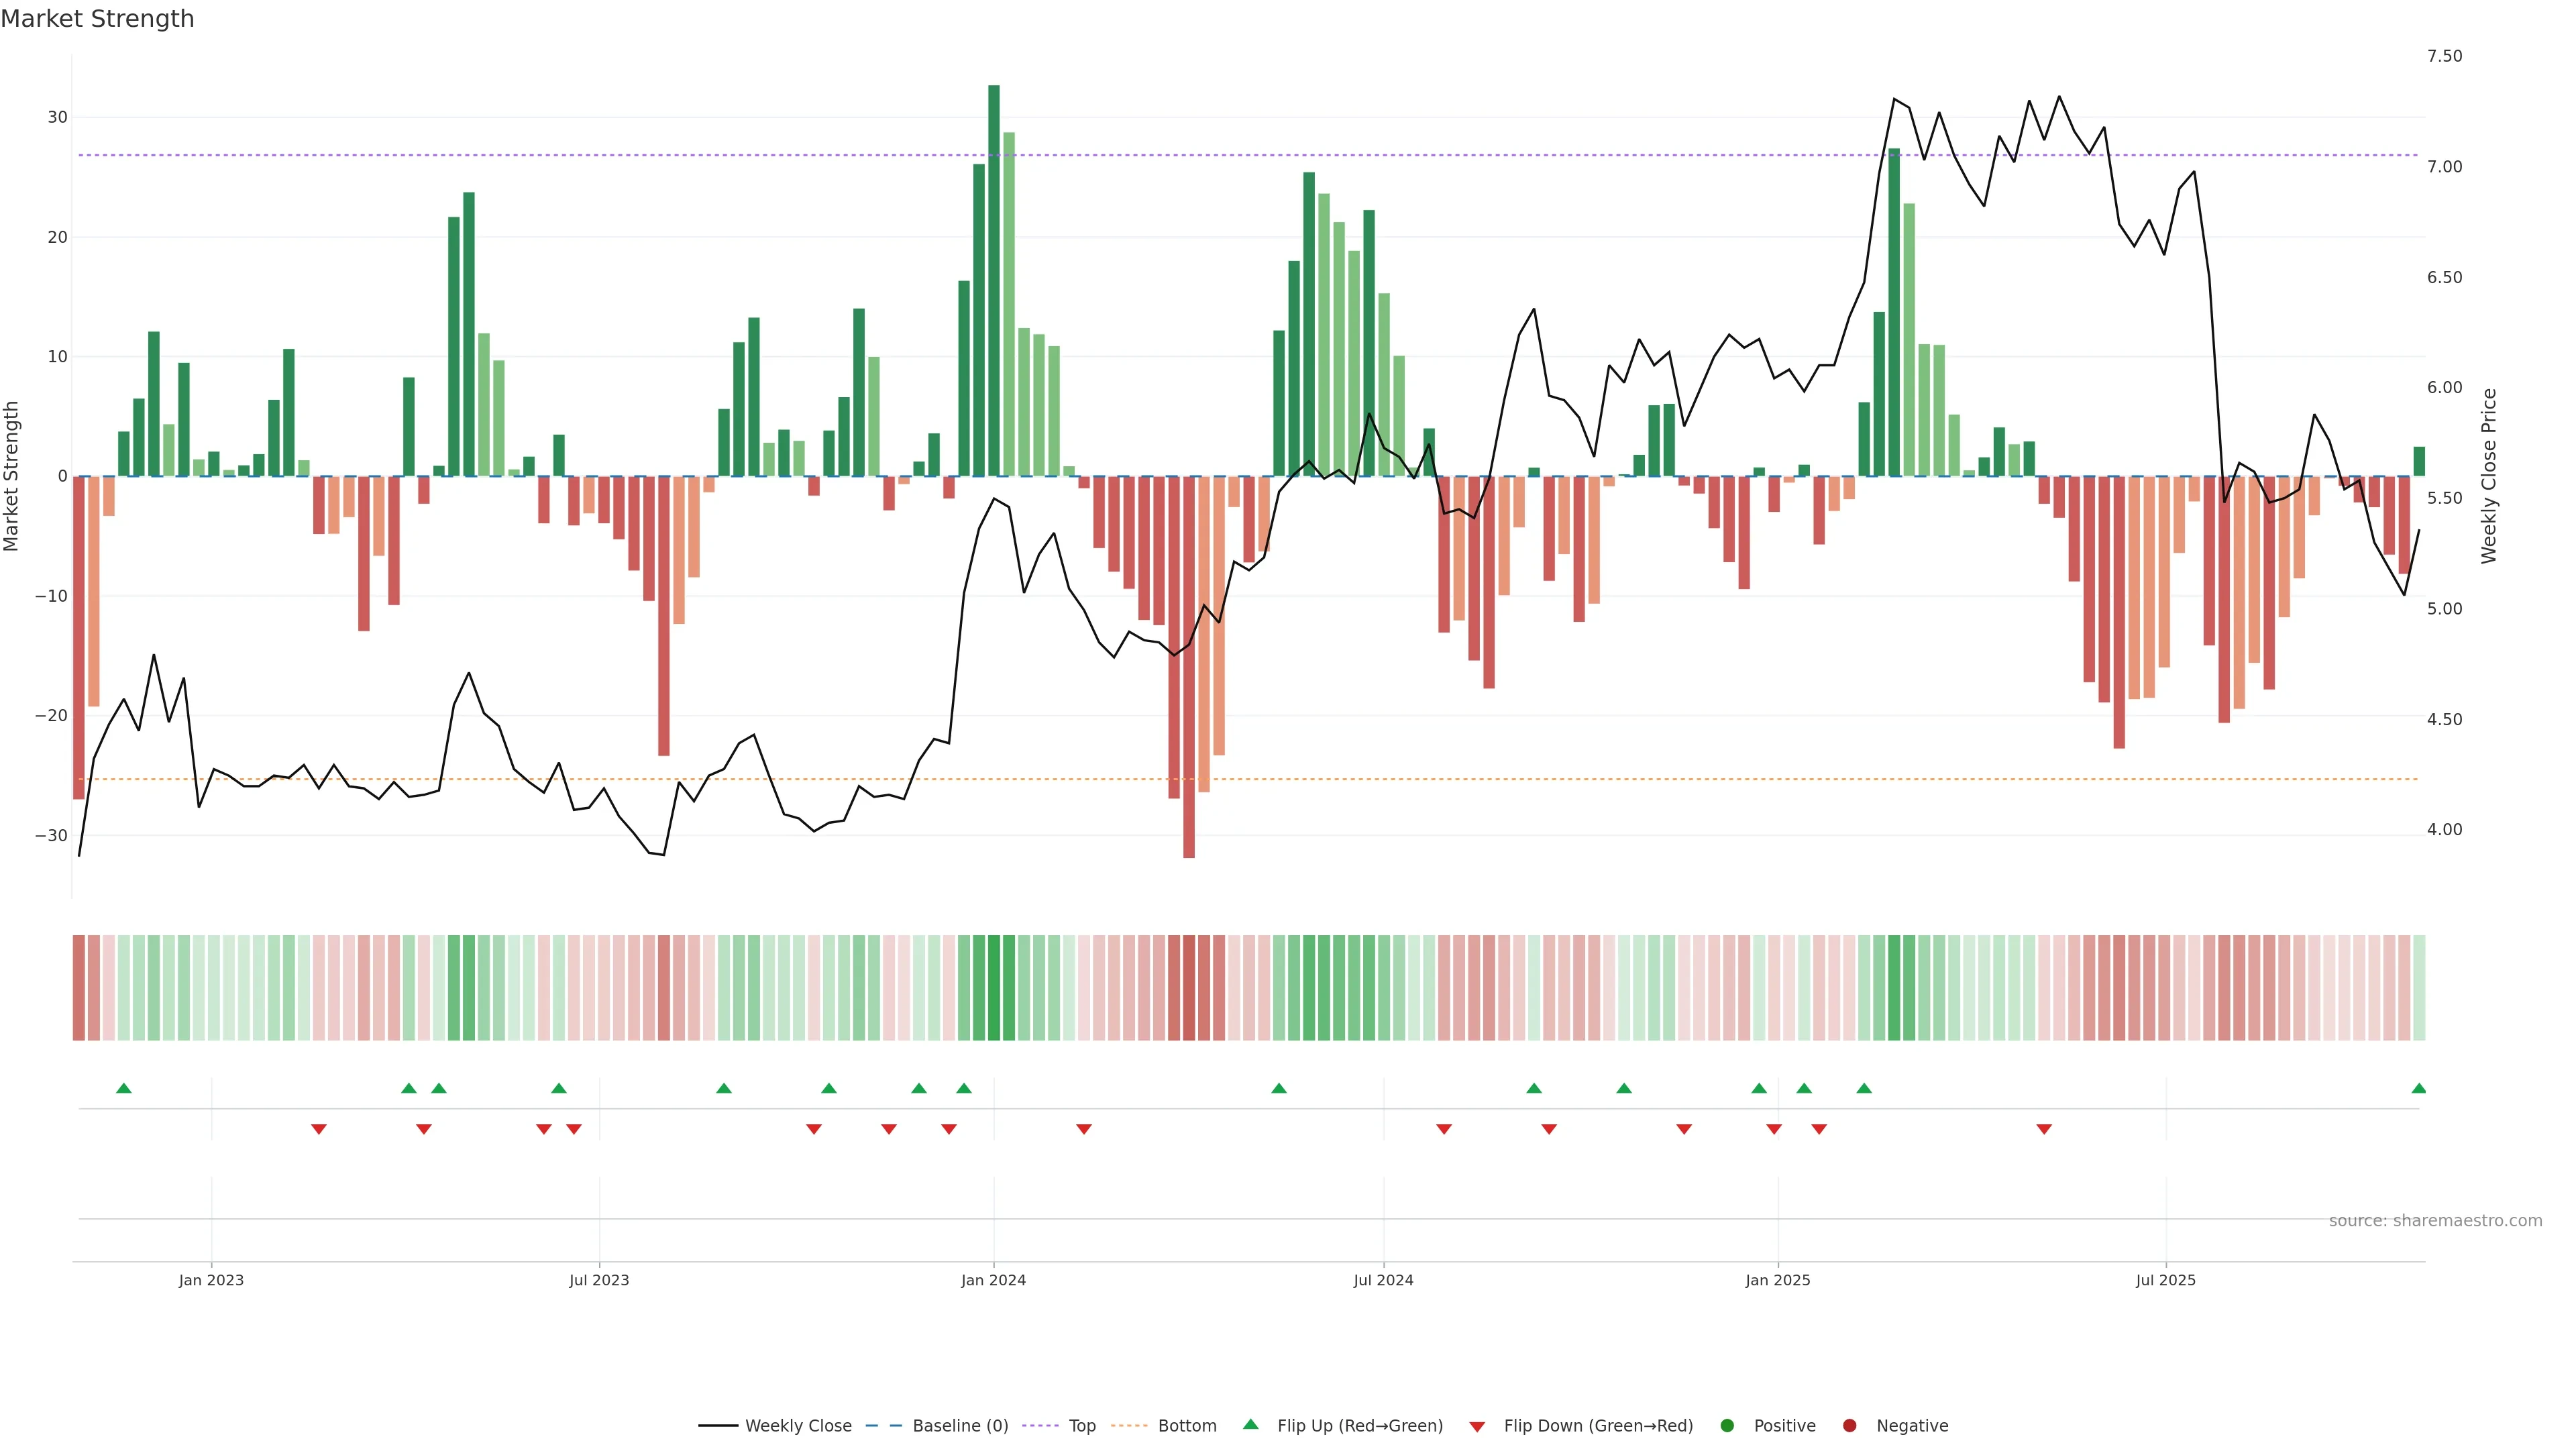
Task: Click the Weekly Close Price axis title
Action: (x=2489, y=476)
